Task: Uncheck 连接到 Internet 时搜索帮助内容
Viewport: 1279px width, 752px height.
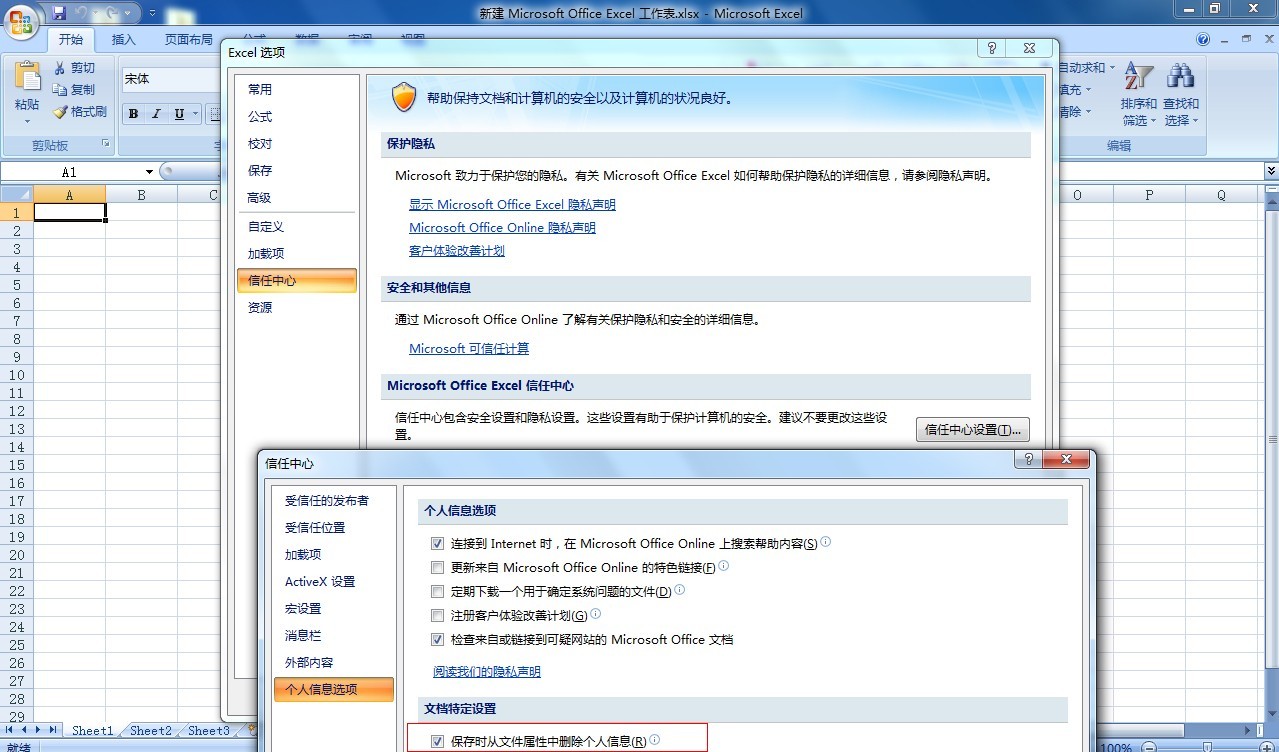Action: pyautogui.click(x=437, y=543)
